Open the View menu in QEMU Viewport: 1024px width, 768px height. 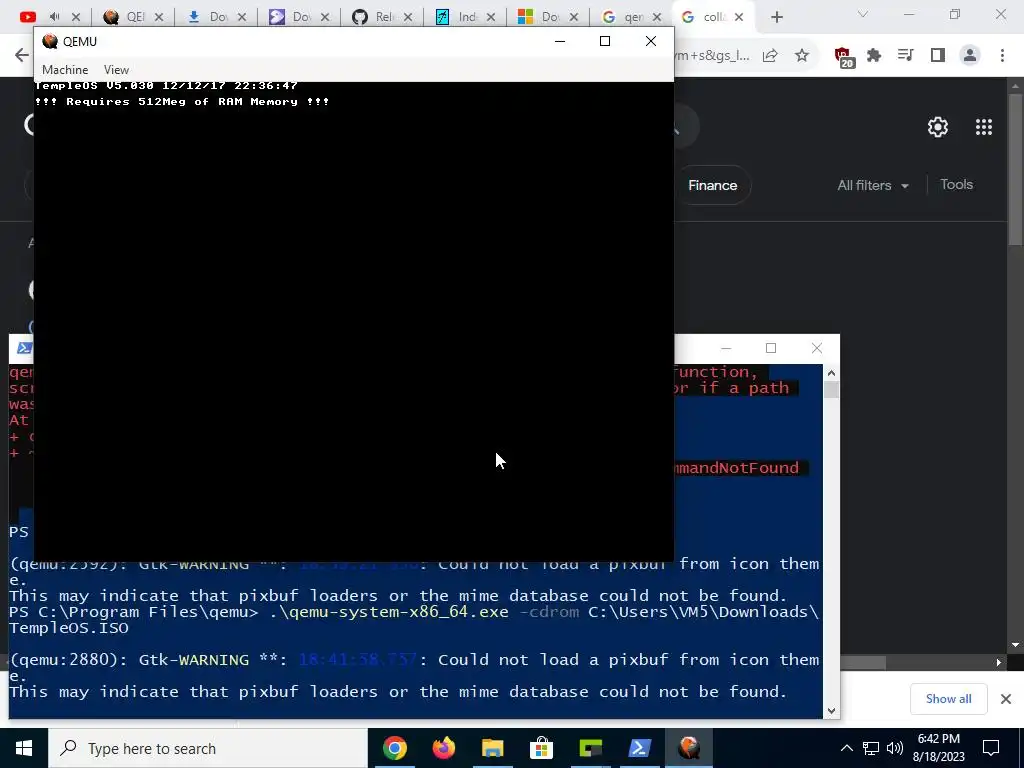116,70
